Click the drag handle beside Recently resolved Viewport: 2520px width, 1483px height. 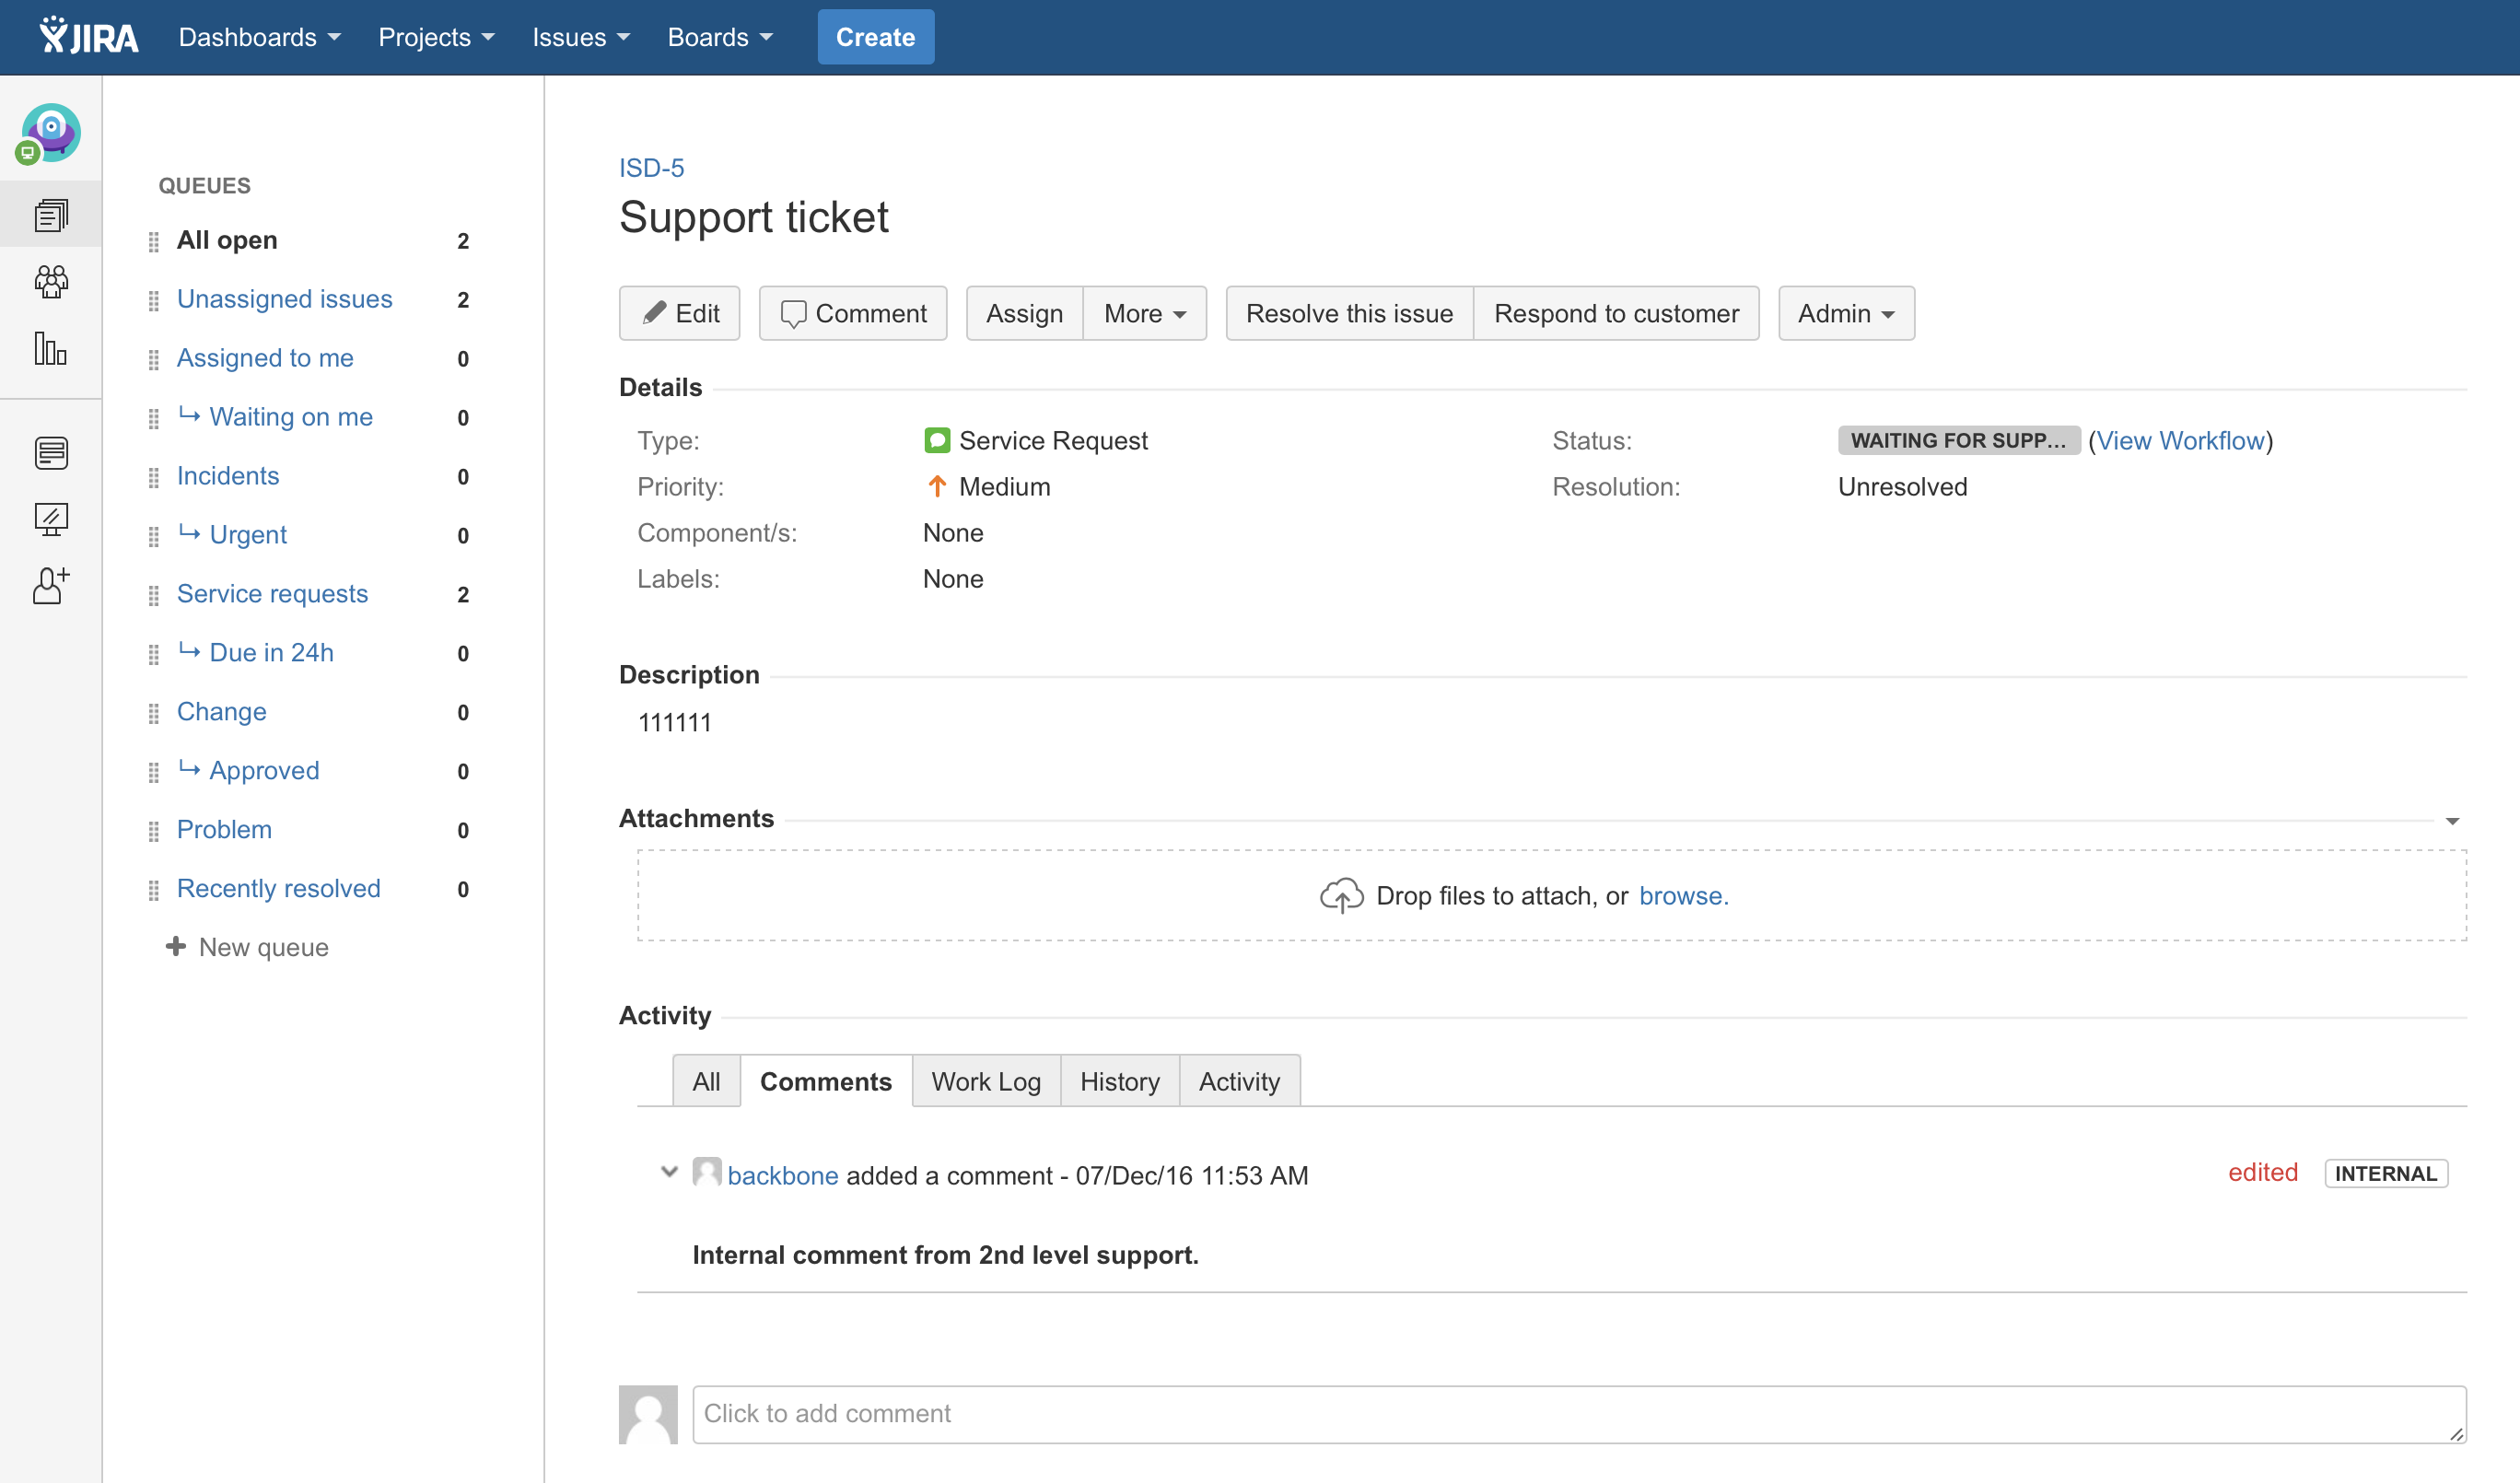point(154,890)
